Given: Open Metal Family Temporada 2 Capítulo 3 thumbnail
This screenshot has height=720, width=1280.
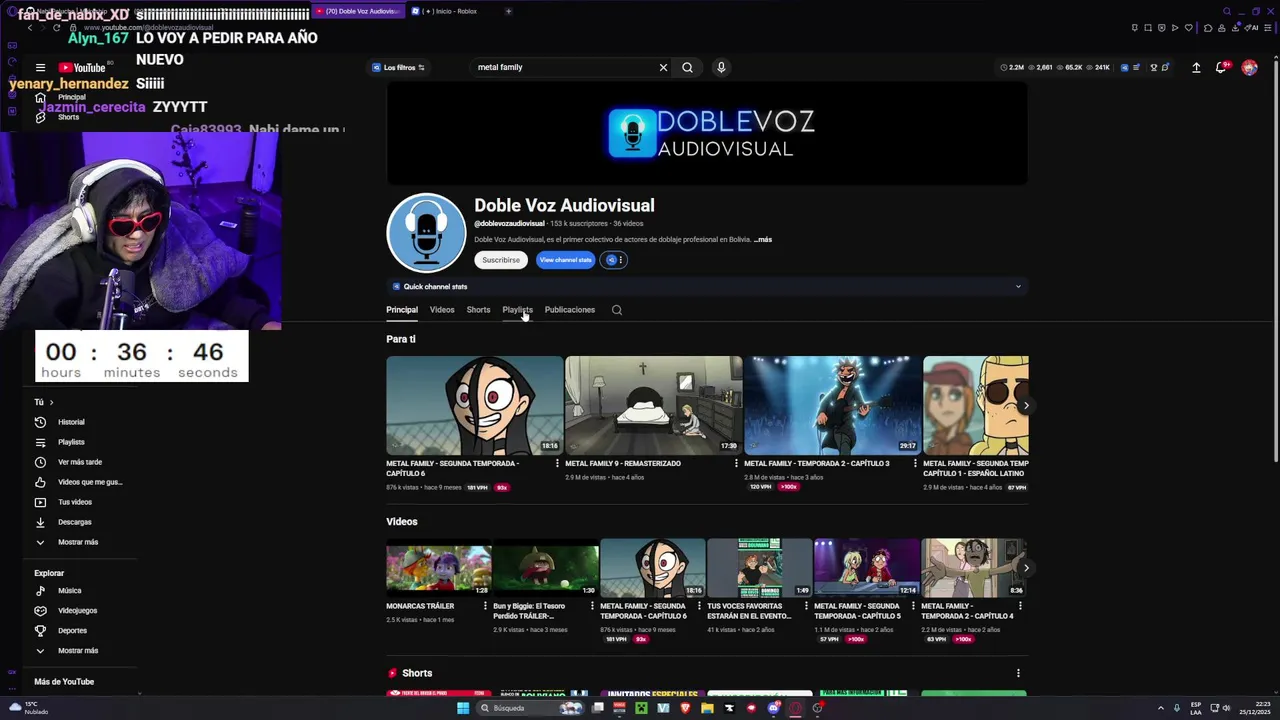Looking at the screenshot, I should [833, 405].
